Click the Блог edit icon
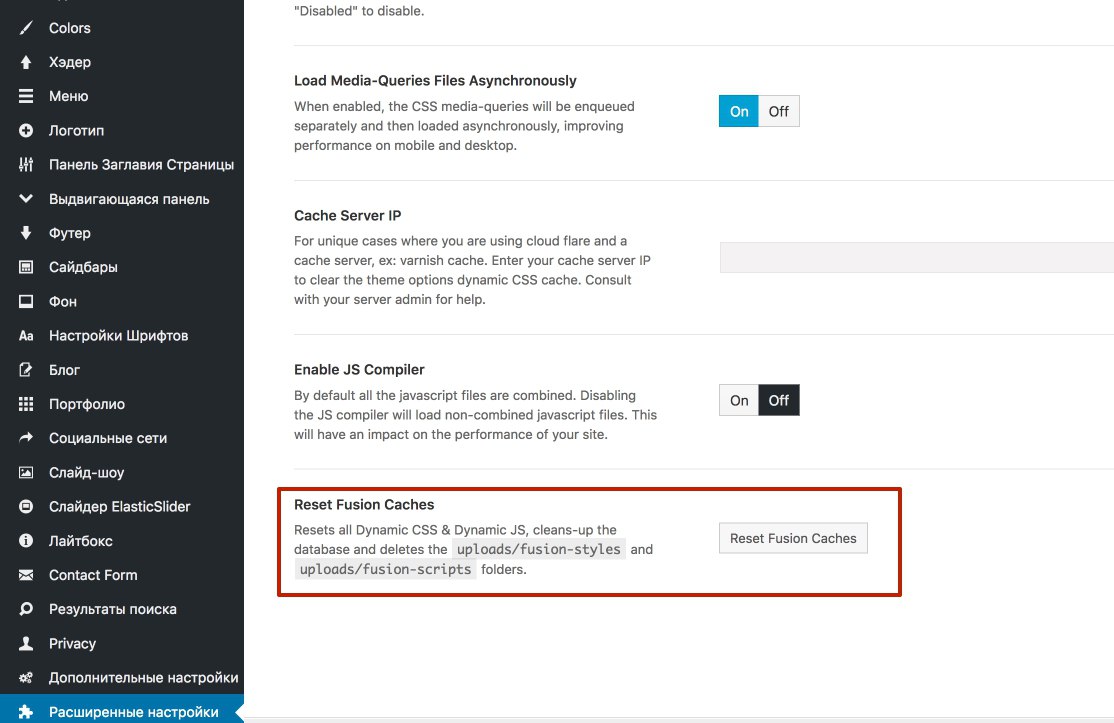This screenshot has height=723, width=1114. (x=26, y=370)
